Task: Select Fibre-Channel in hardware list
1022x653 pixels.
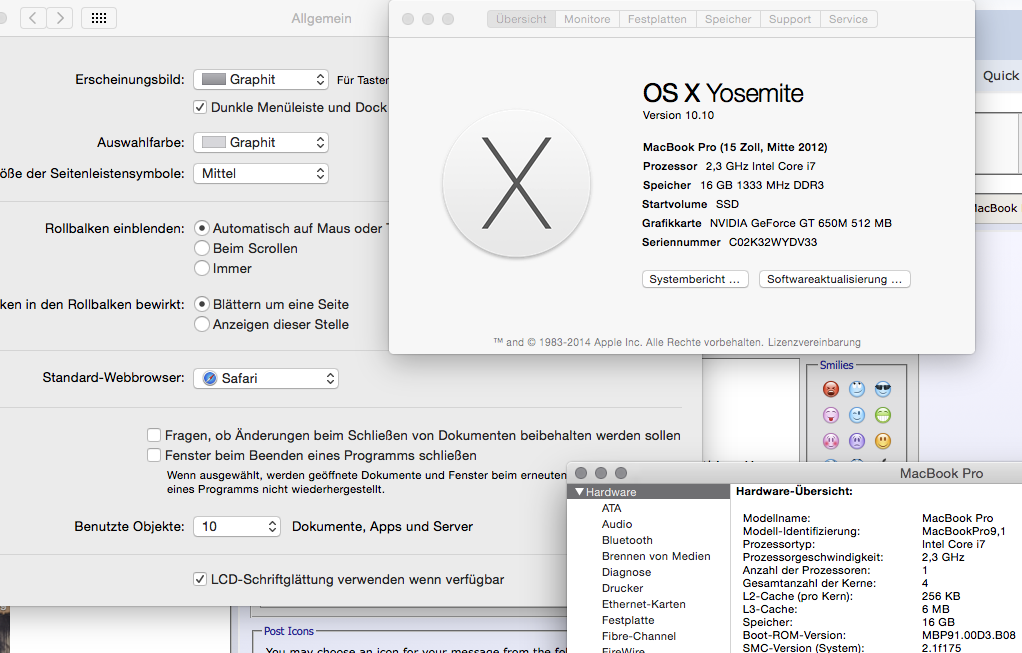Action: [639, 636]
